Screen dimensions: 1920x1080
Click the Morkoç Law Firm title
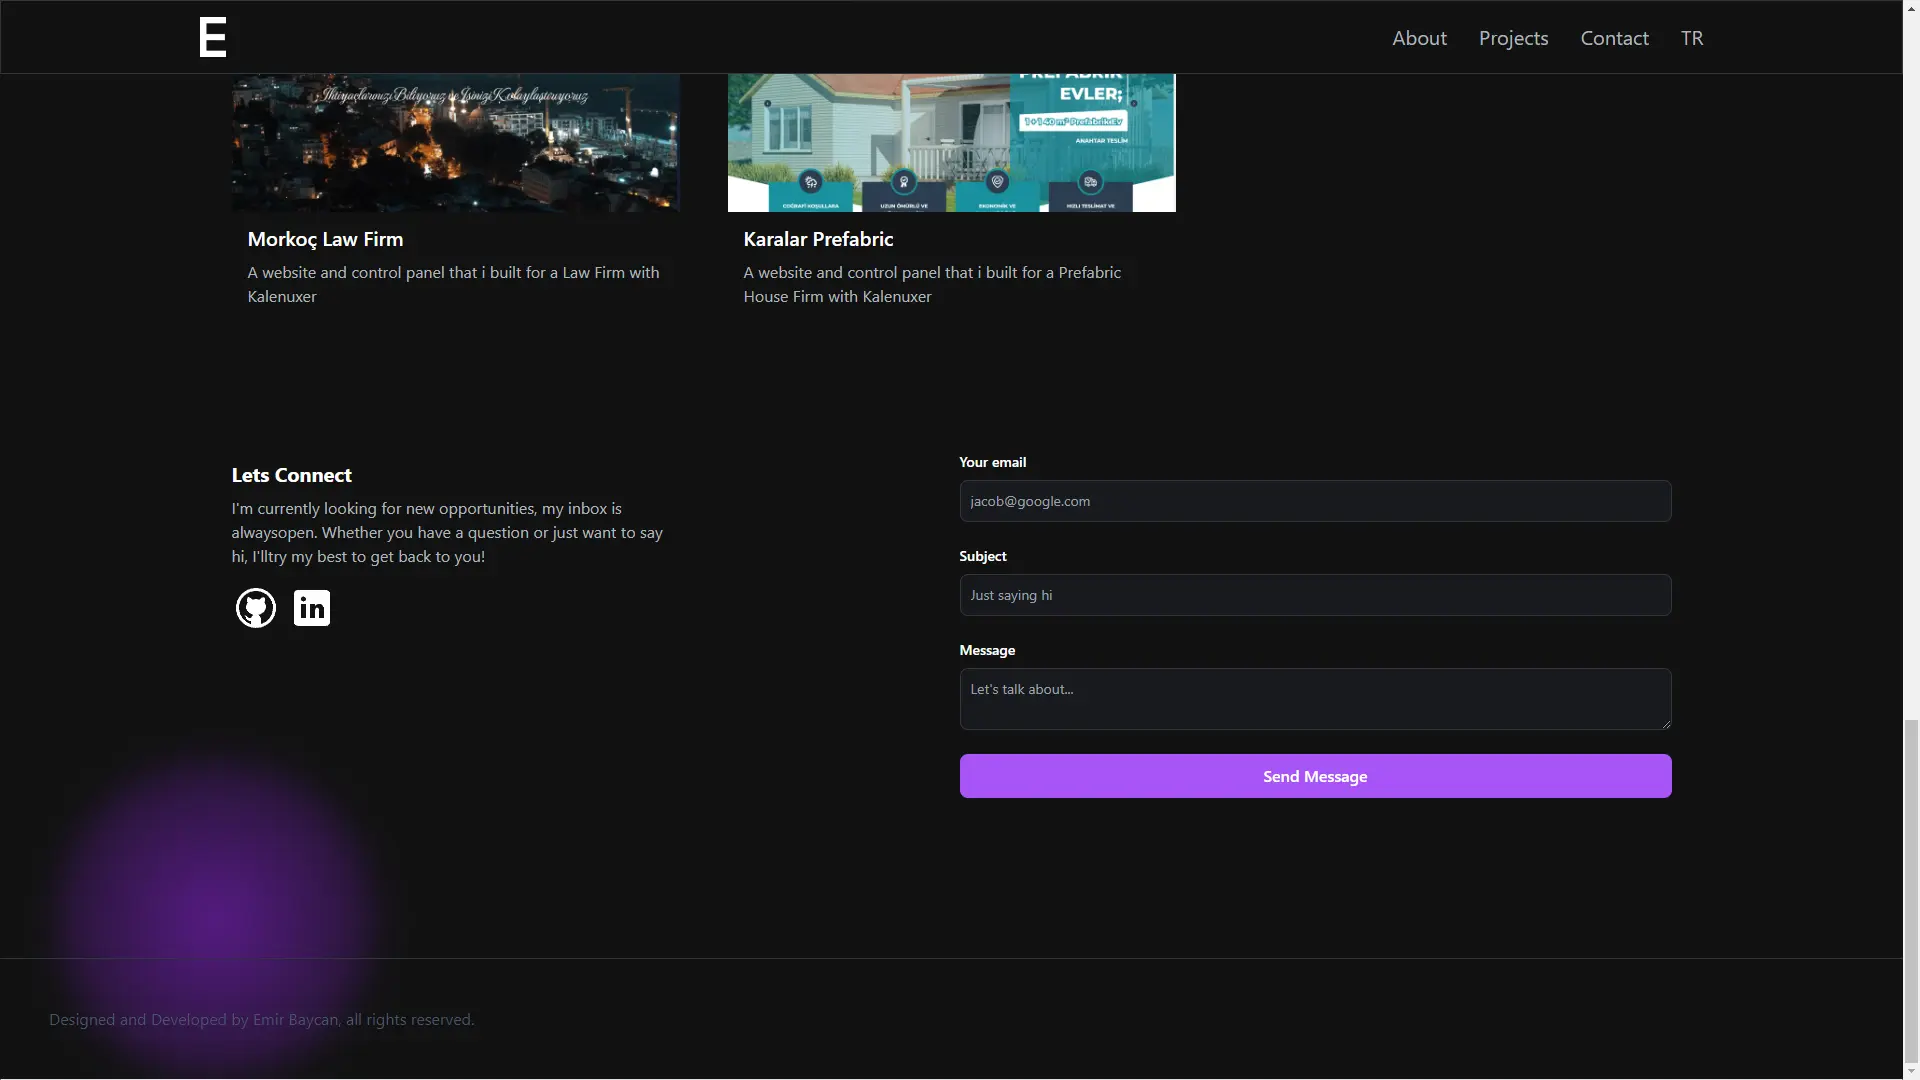pyautogui.click(x=325, y=239)
